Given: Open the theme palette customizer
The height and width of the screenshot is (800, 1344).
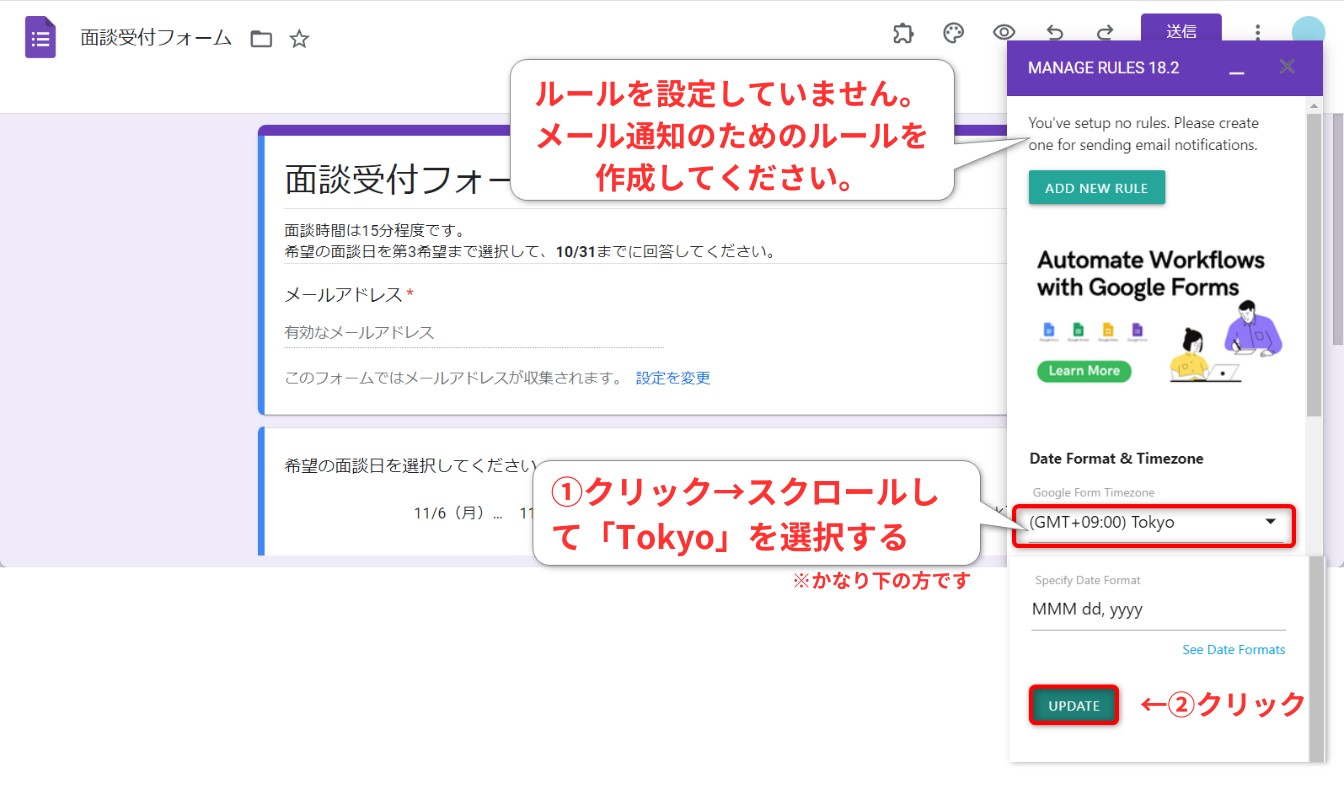Looking at the screenshot, I should 954,33.
